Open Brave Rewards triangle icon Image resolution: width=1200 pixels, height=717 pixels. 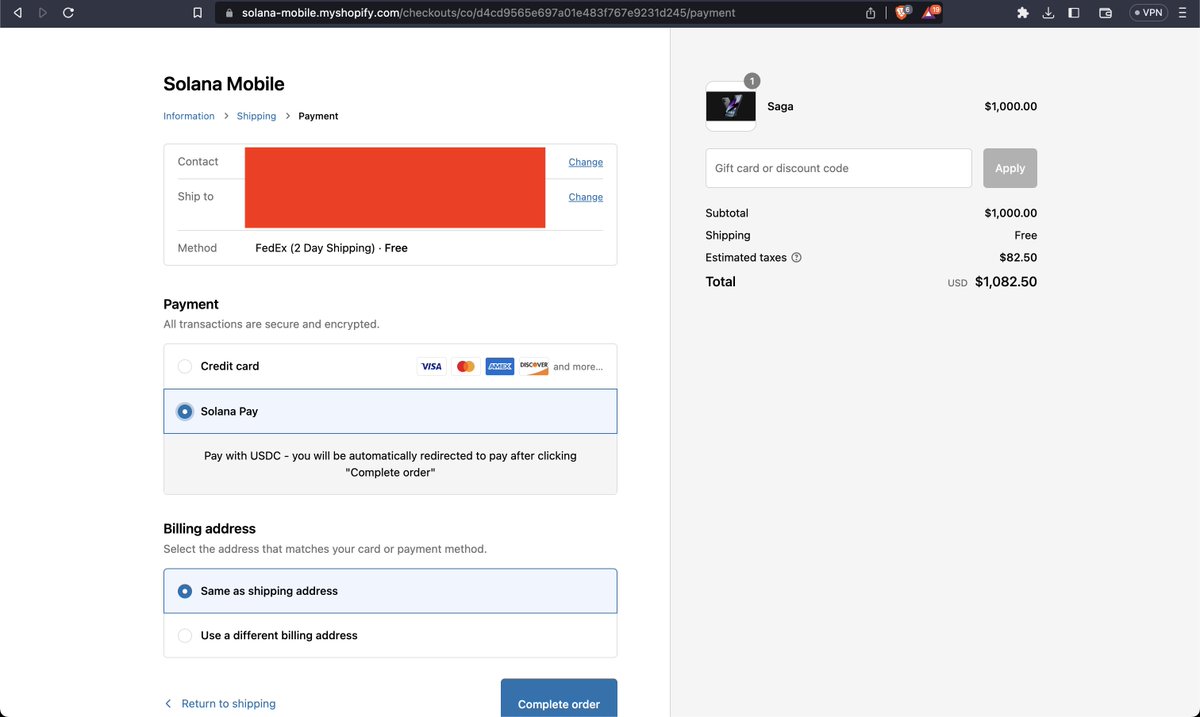[x=930, y=12]
